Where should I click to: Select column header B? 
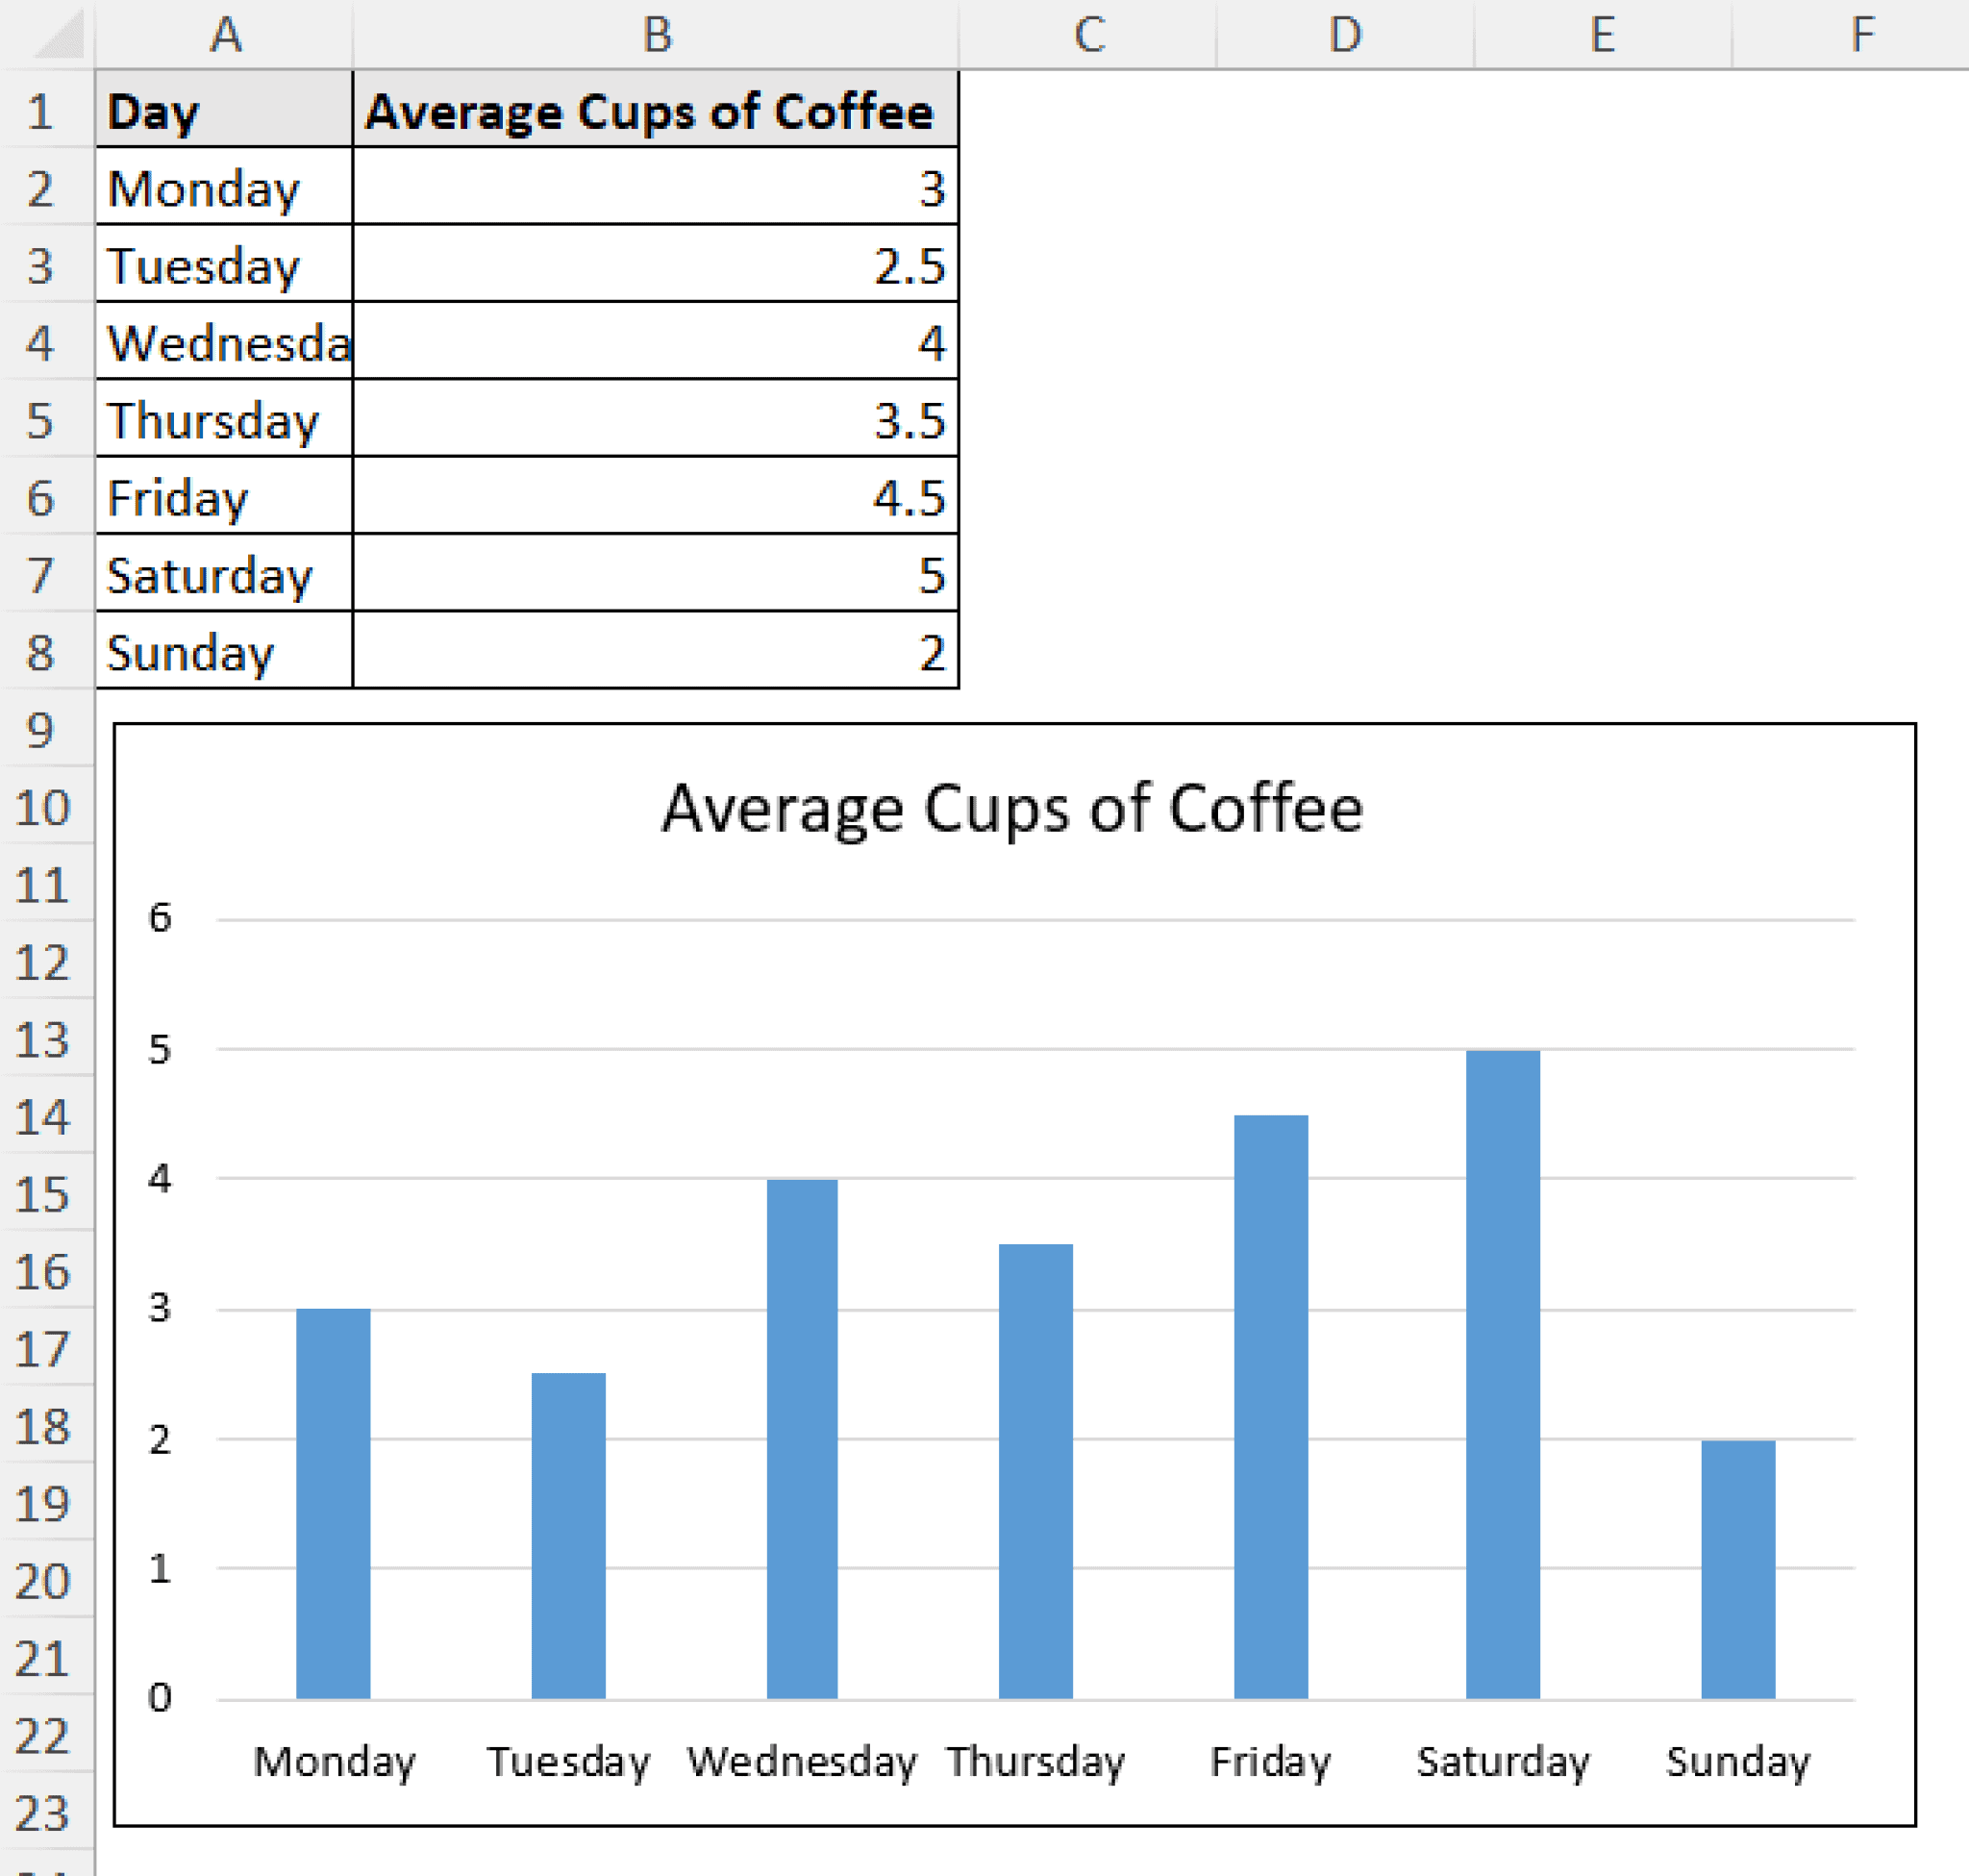[x=655, y=35]
